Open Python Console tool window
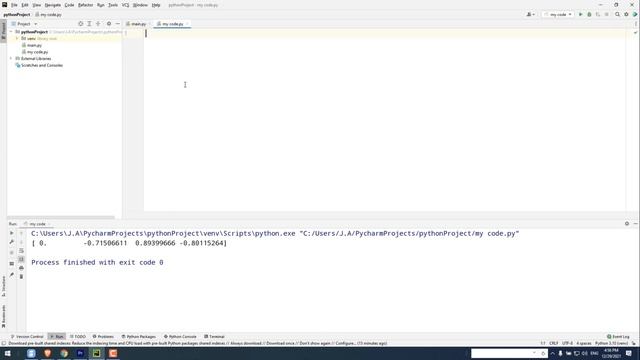Image resolution: width=640 pixels, height=360 pixels. click(180, 336)
